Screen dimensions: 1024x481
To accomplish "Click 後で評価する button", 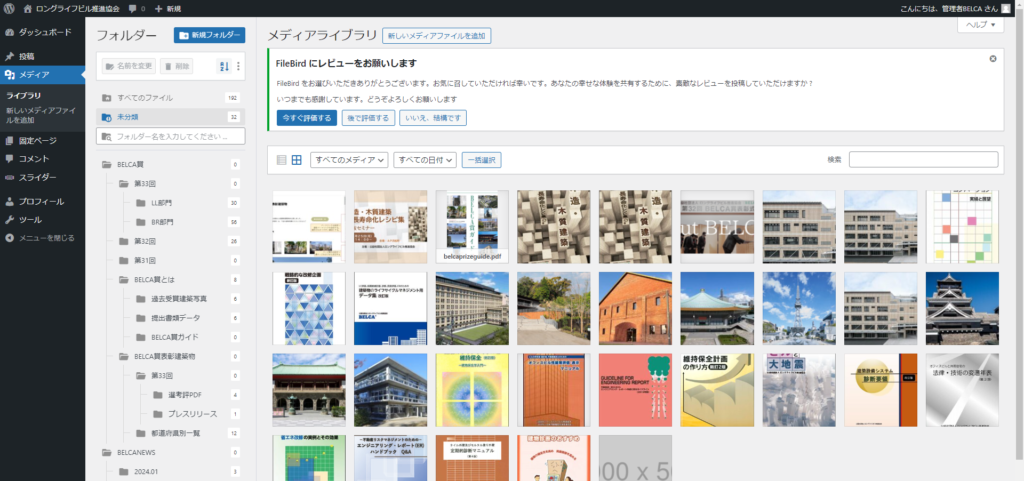I will (368, 118).
